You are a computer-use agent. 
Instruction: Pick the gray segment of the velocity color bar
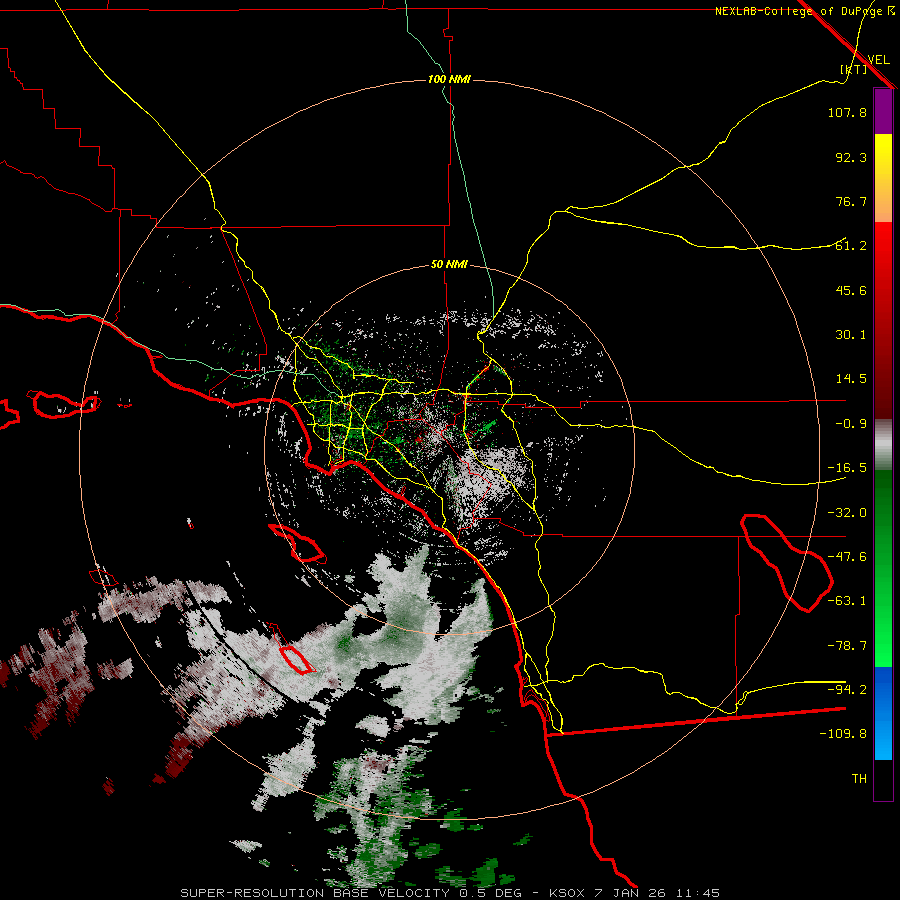883,445
